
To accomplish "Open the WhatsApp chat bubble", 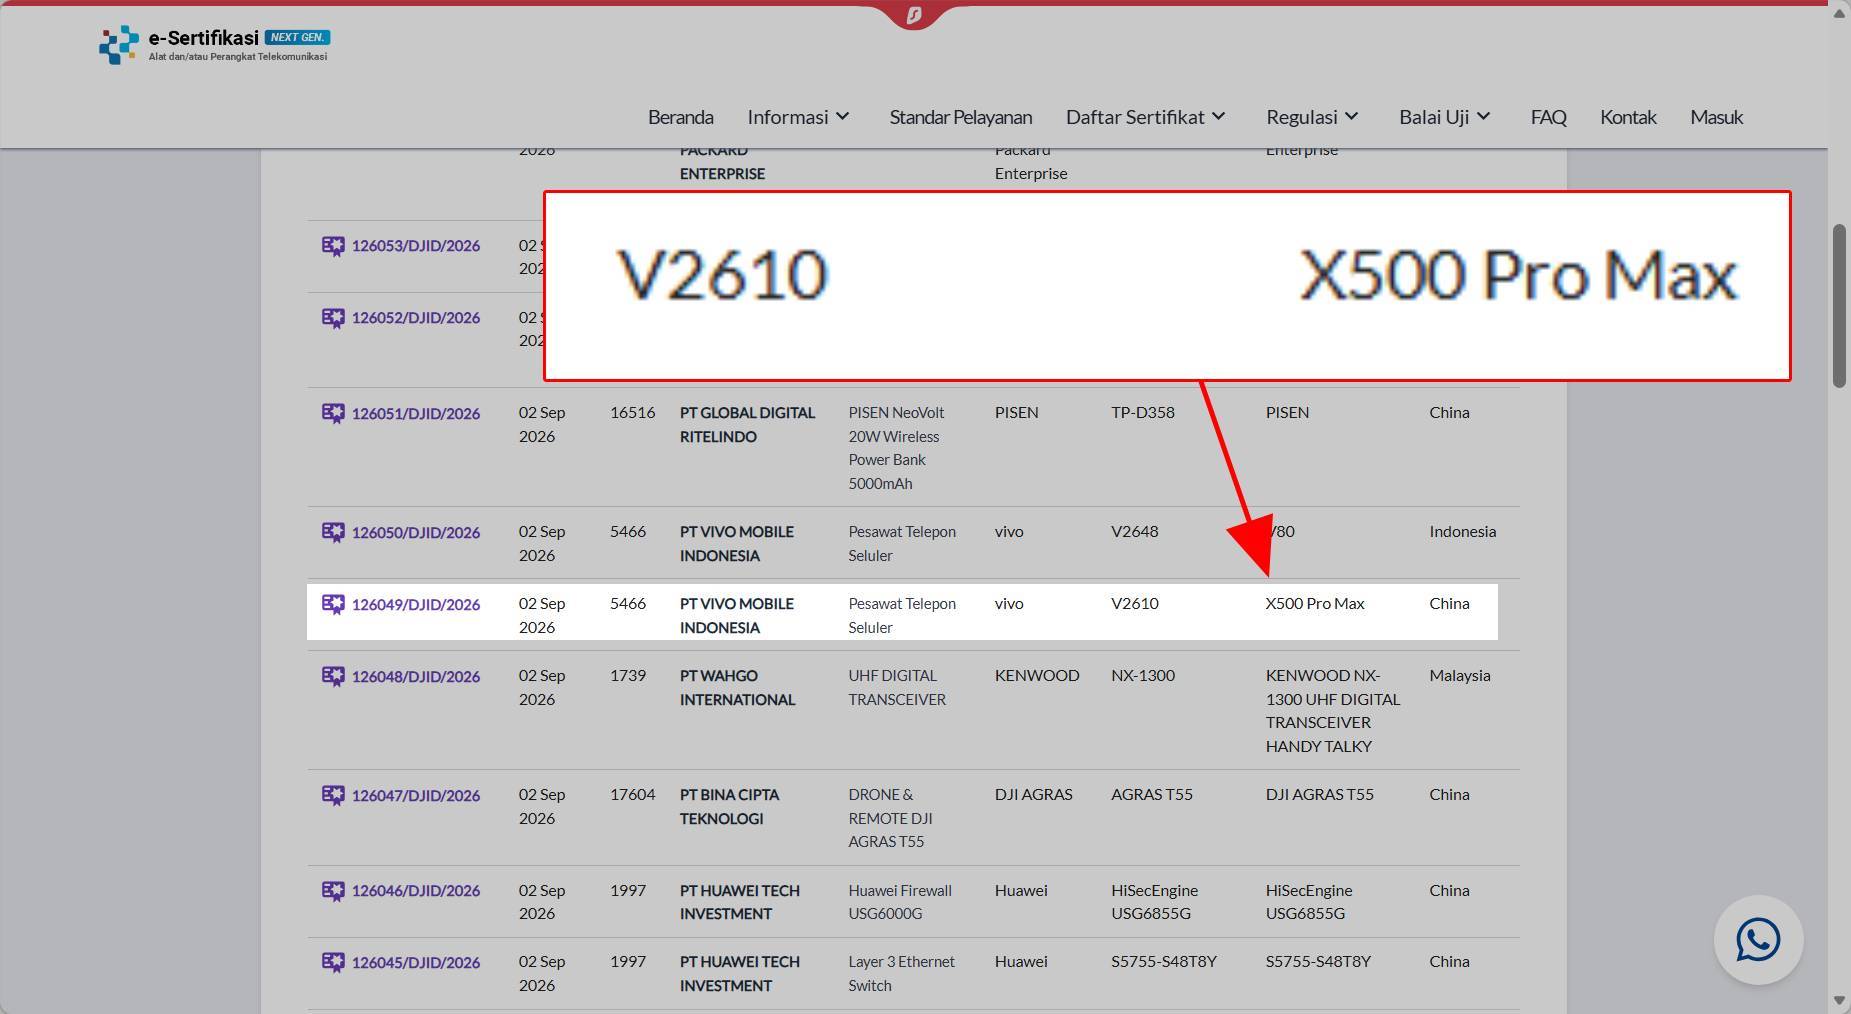I will click(x=1758, y=940).
